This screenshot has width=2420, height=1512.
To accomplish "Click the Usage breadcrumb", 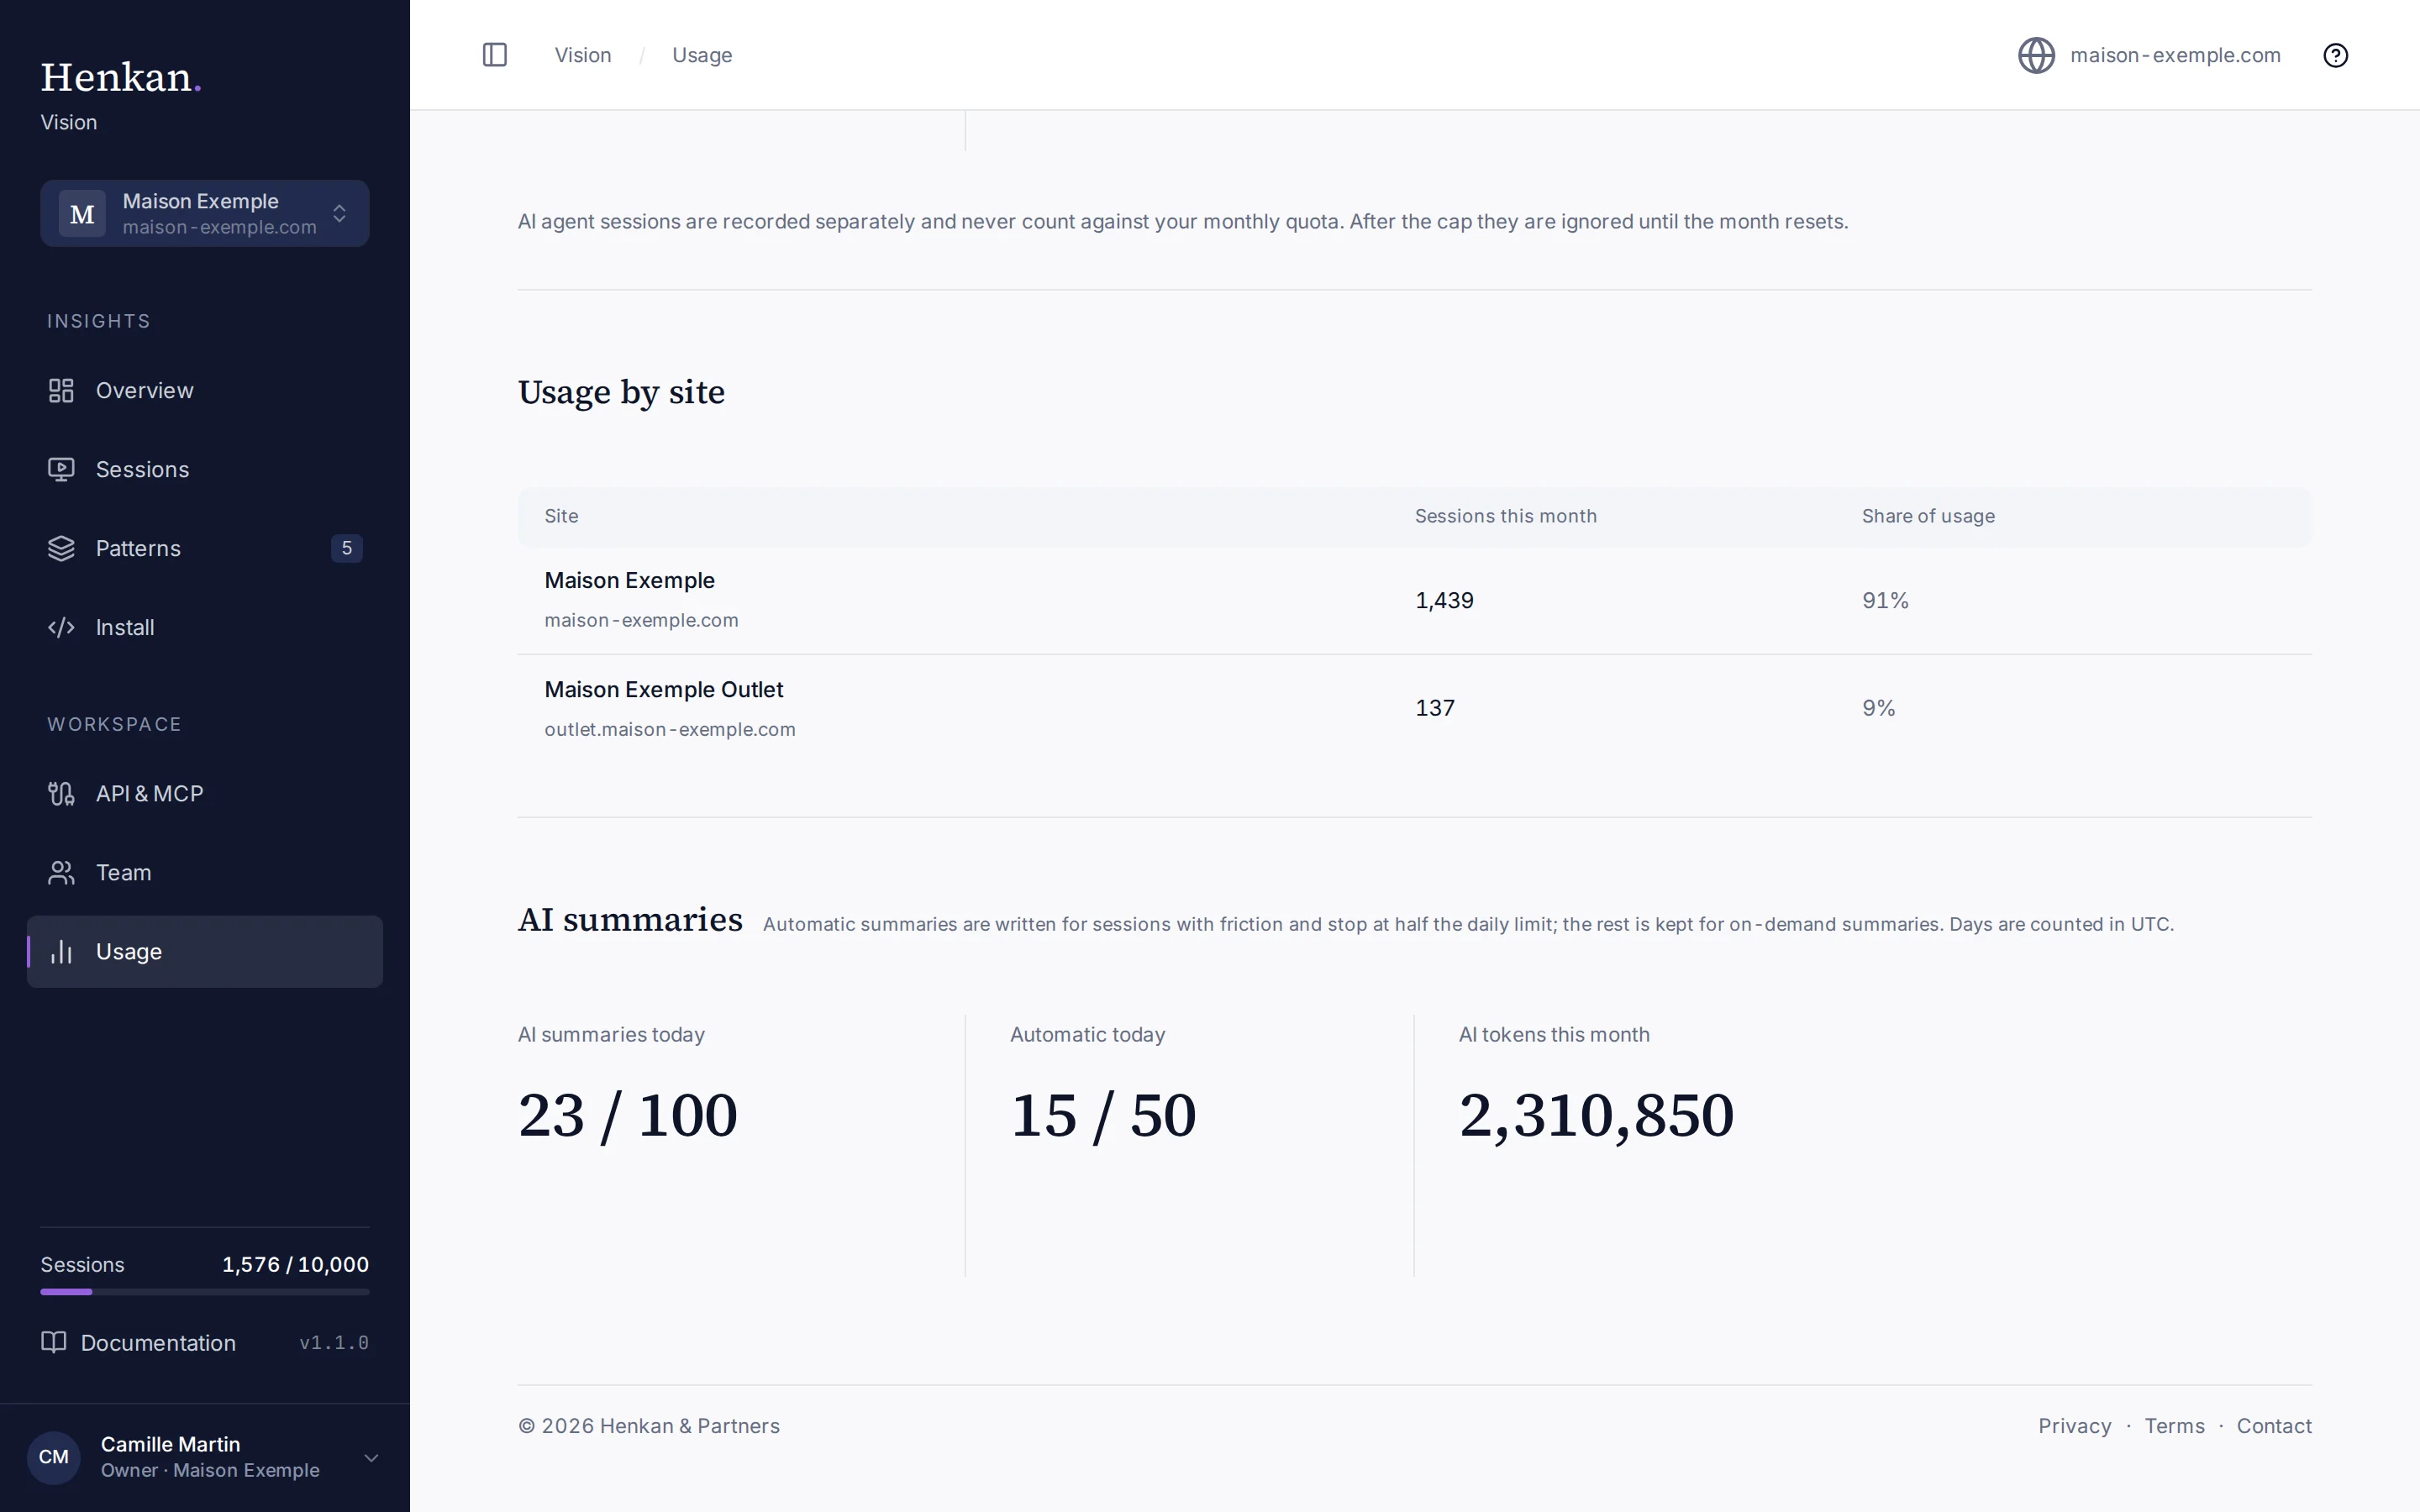I will pos(702,55).
